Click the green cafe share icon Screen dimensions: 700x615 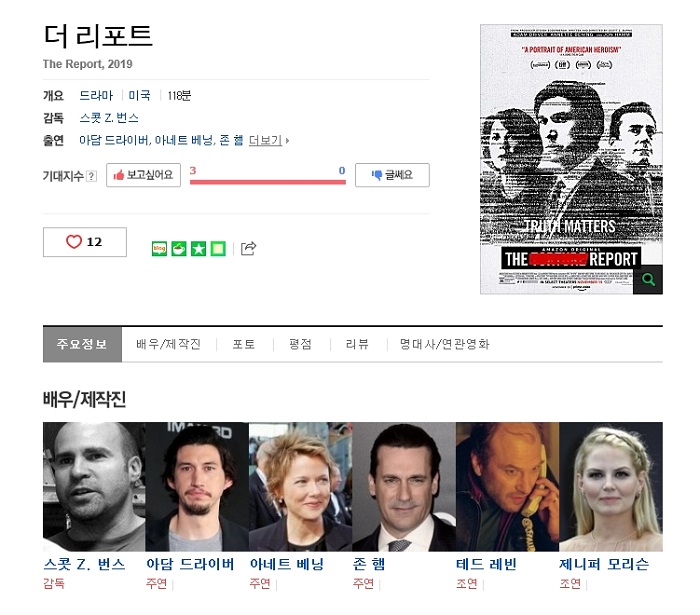179,249
